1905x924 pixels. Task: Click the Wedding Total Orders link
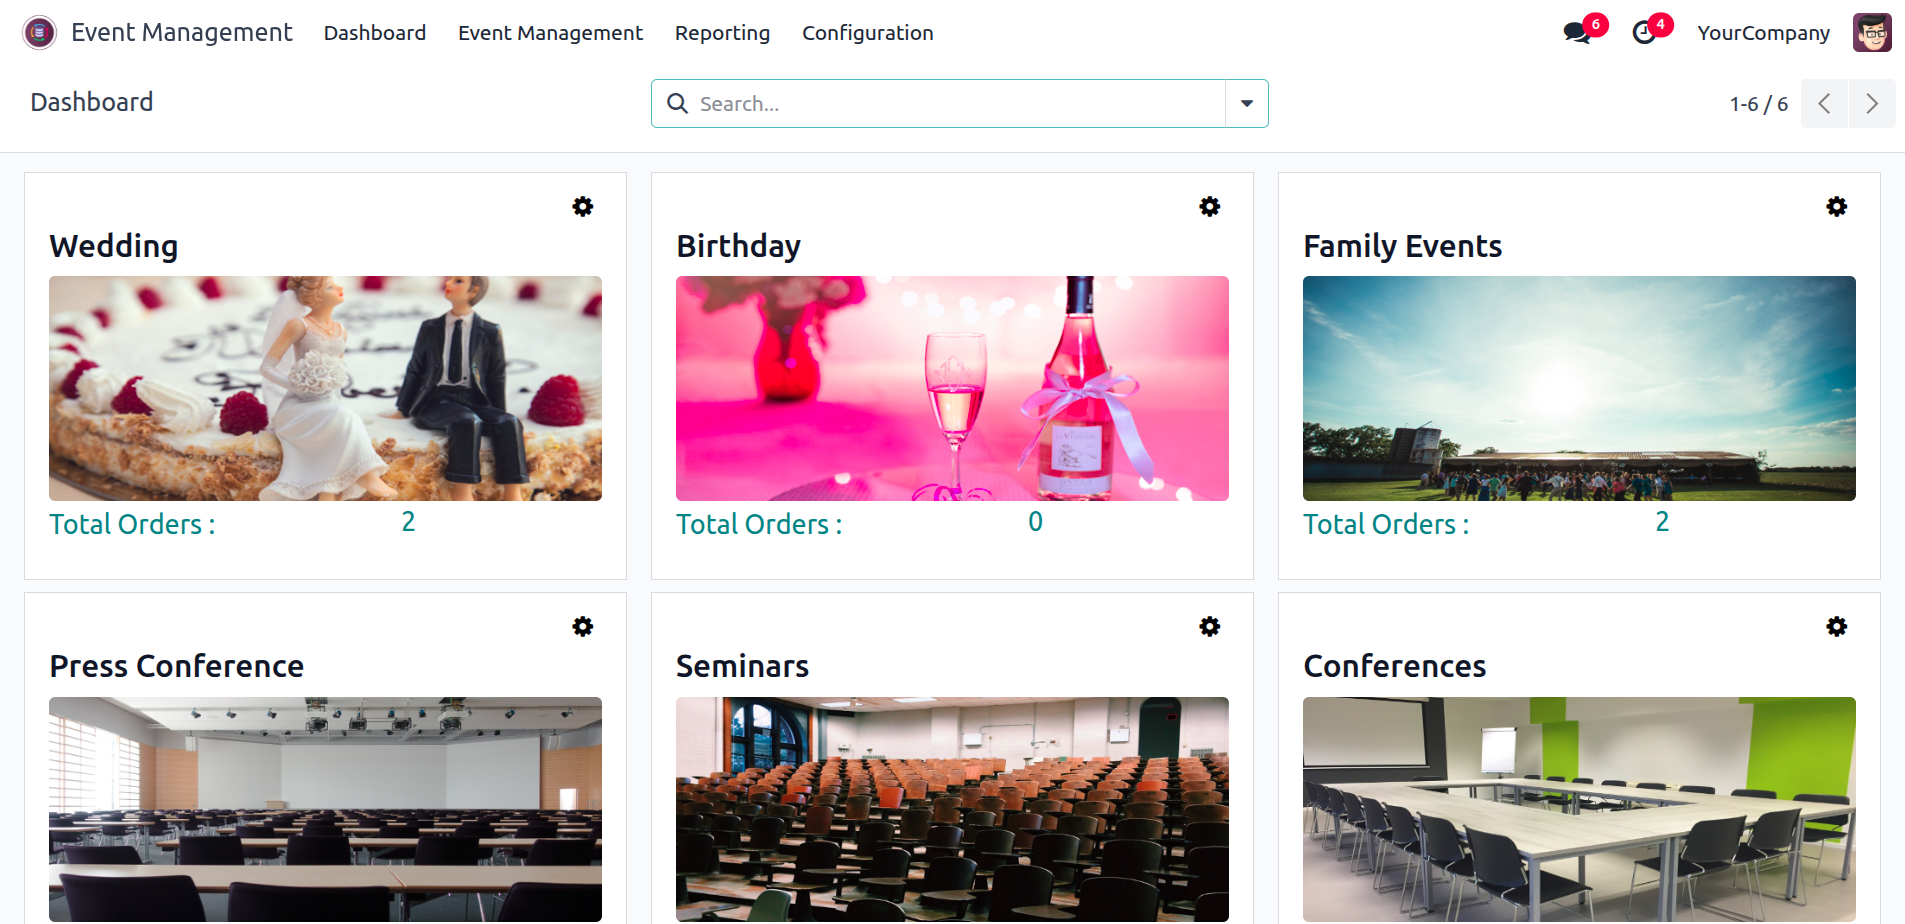[x=133, y=524]
